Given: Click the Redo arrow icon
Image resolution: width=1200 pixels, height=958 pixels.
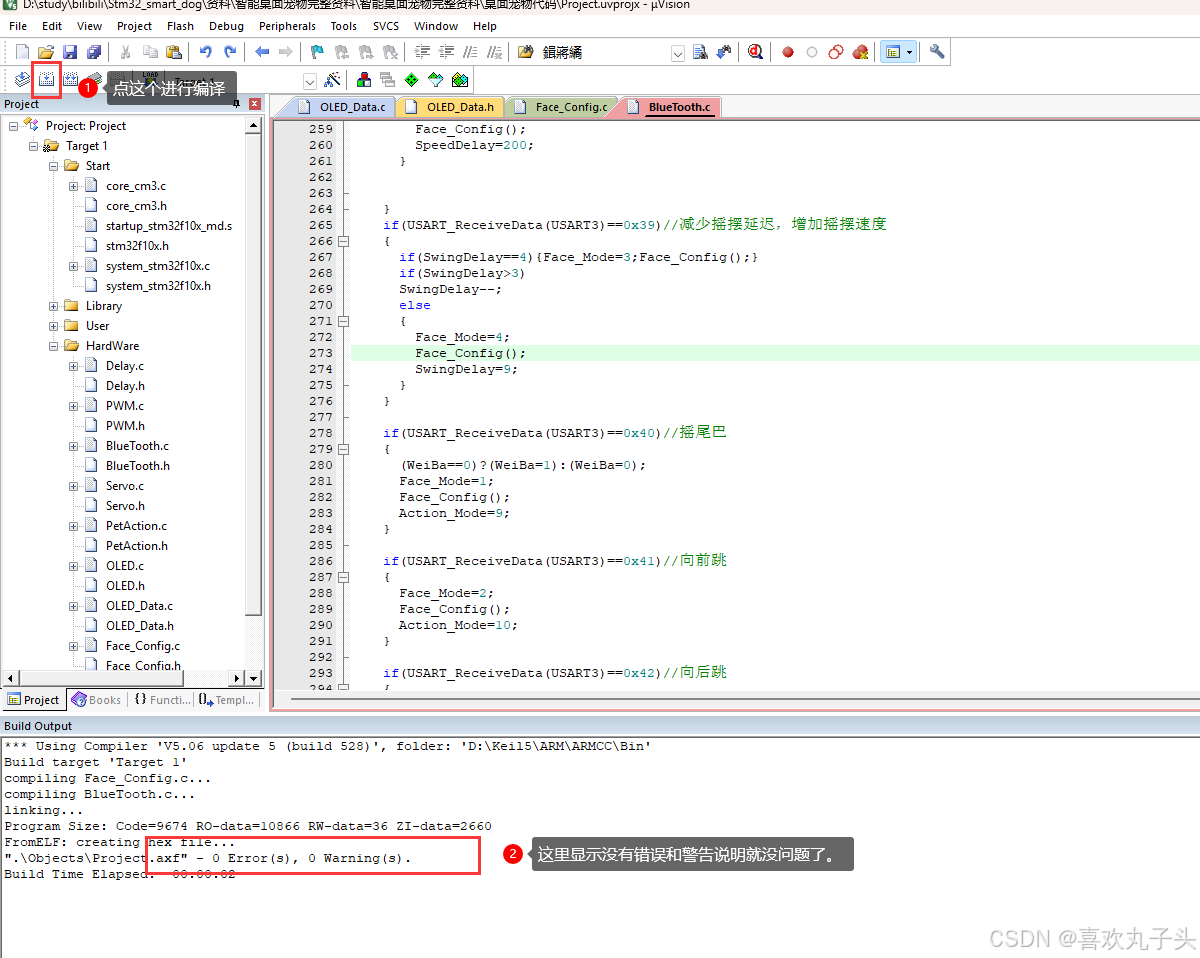Looking at the screenshot, I should pos(230,52).
